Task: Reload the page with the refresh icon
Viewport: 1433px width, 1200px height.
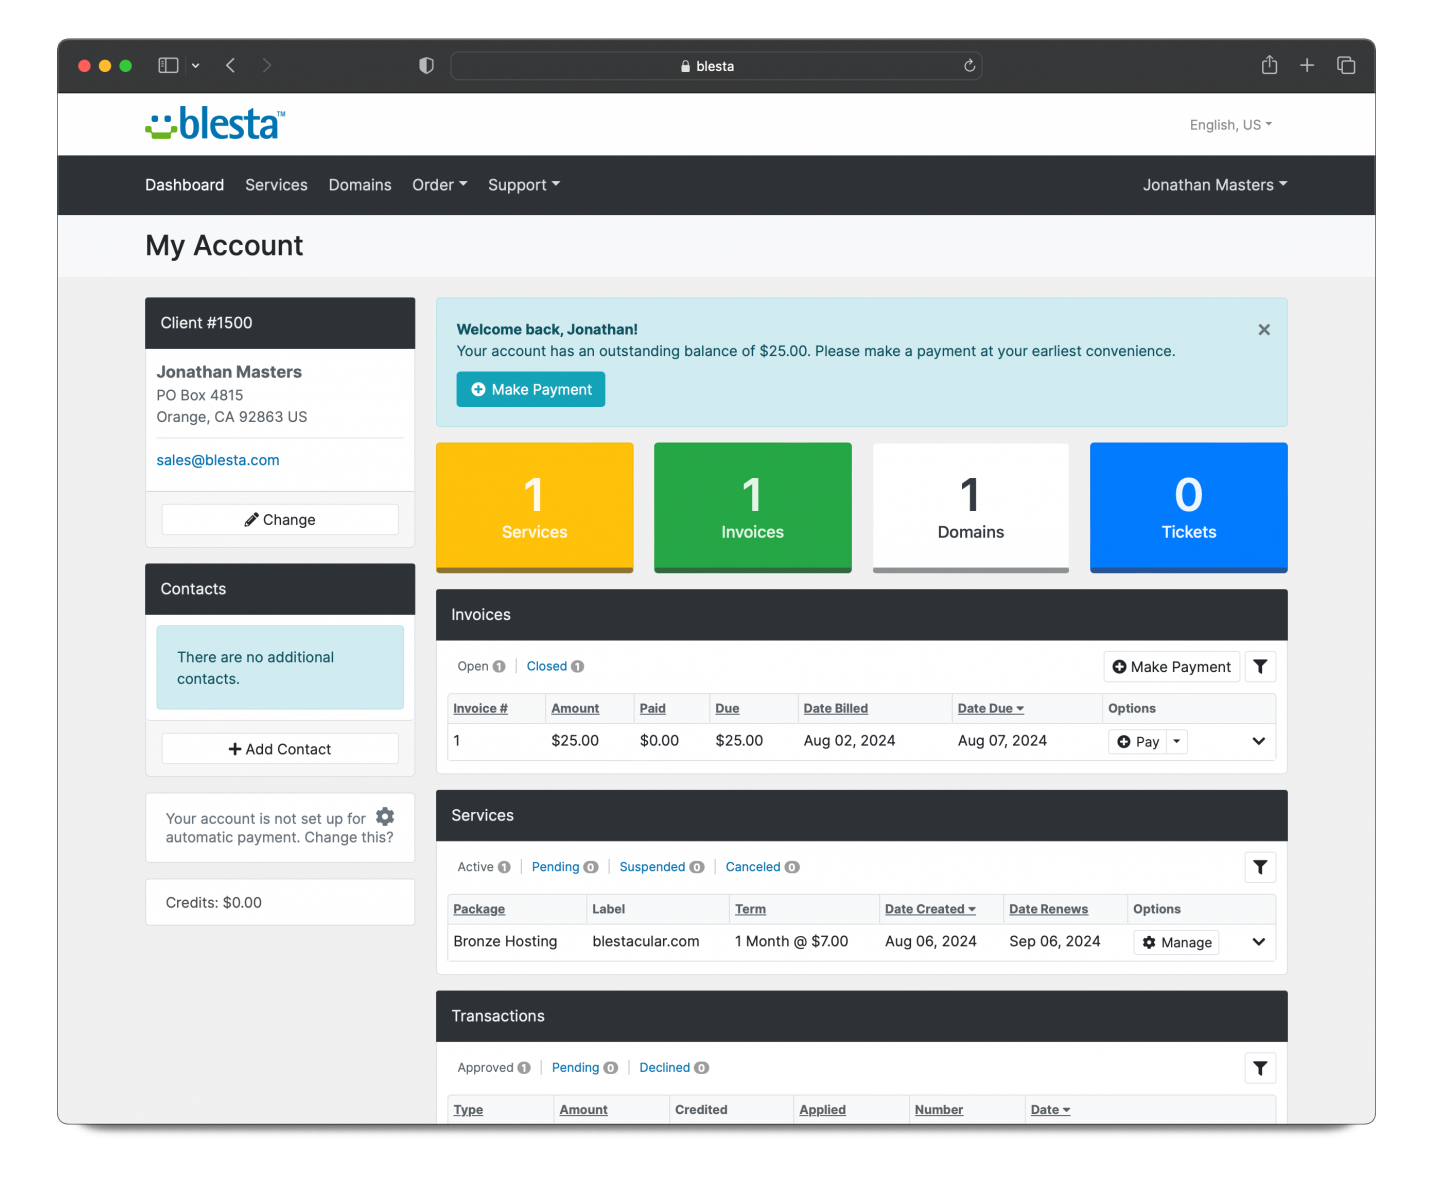Action: tap(969, 66)
